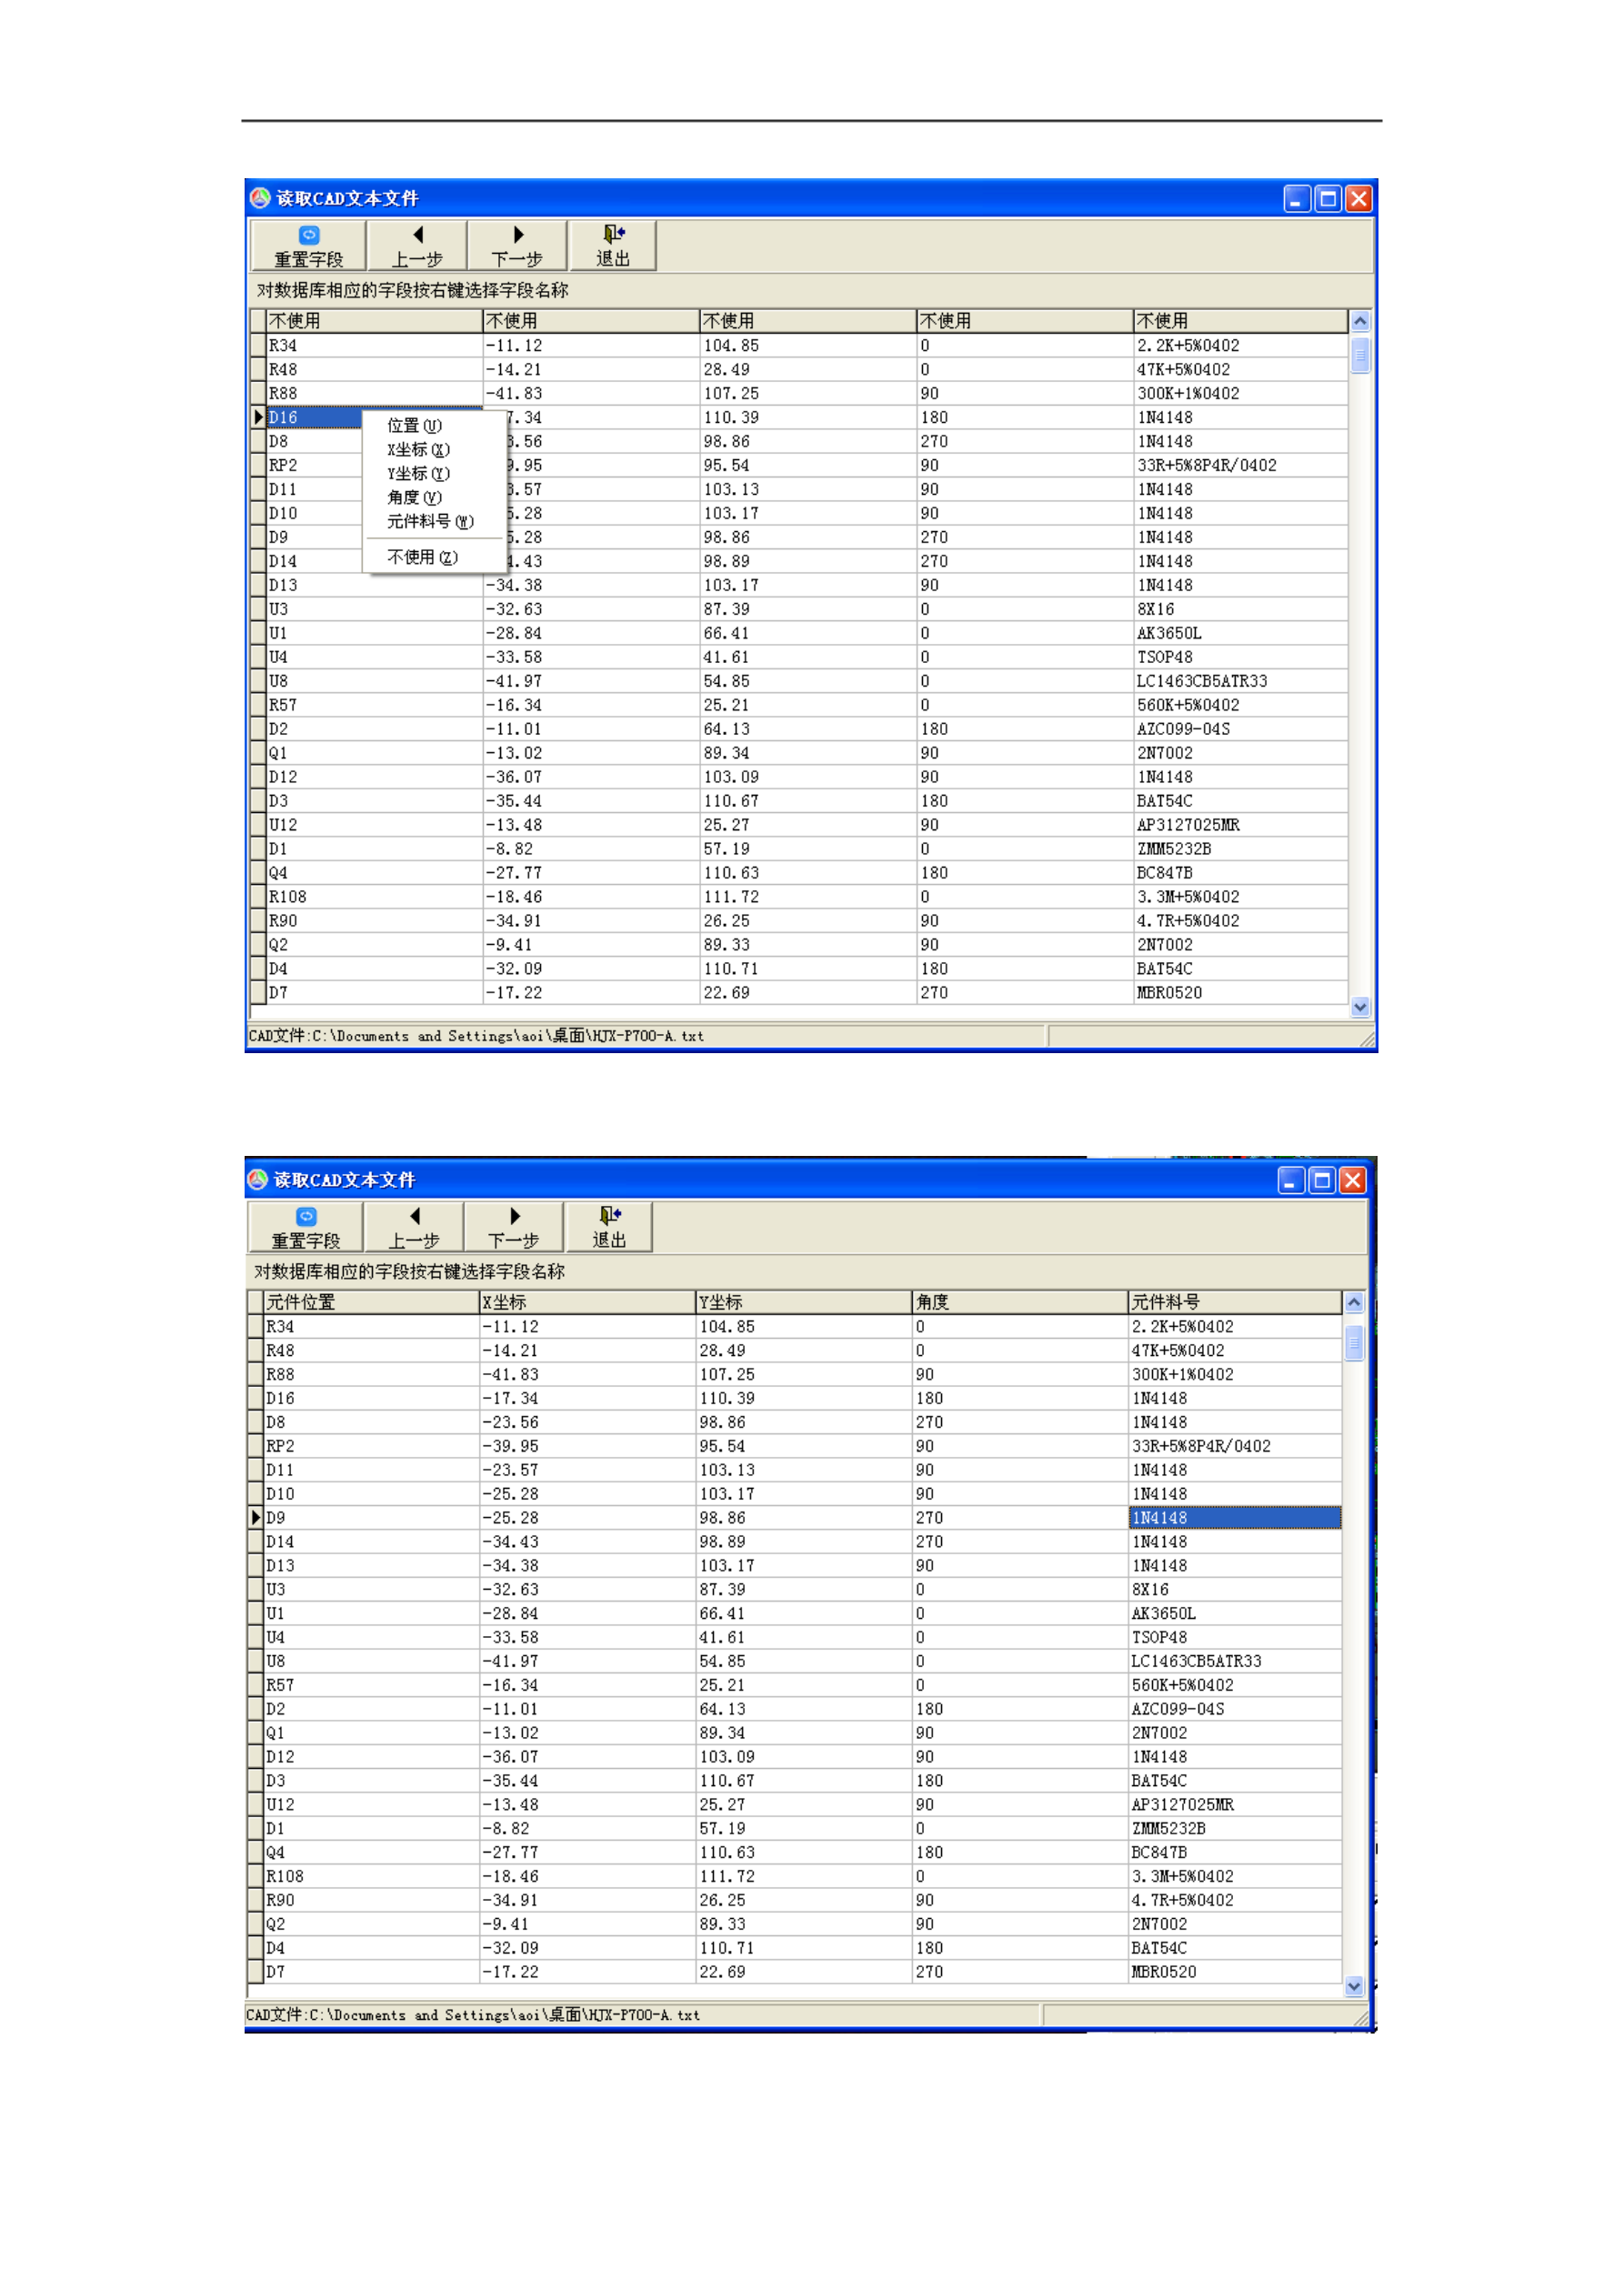Click the X坐标 column header in lower window

point(588,1302)
